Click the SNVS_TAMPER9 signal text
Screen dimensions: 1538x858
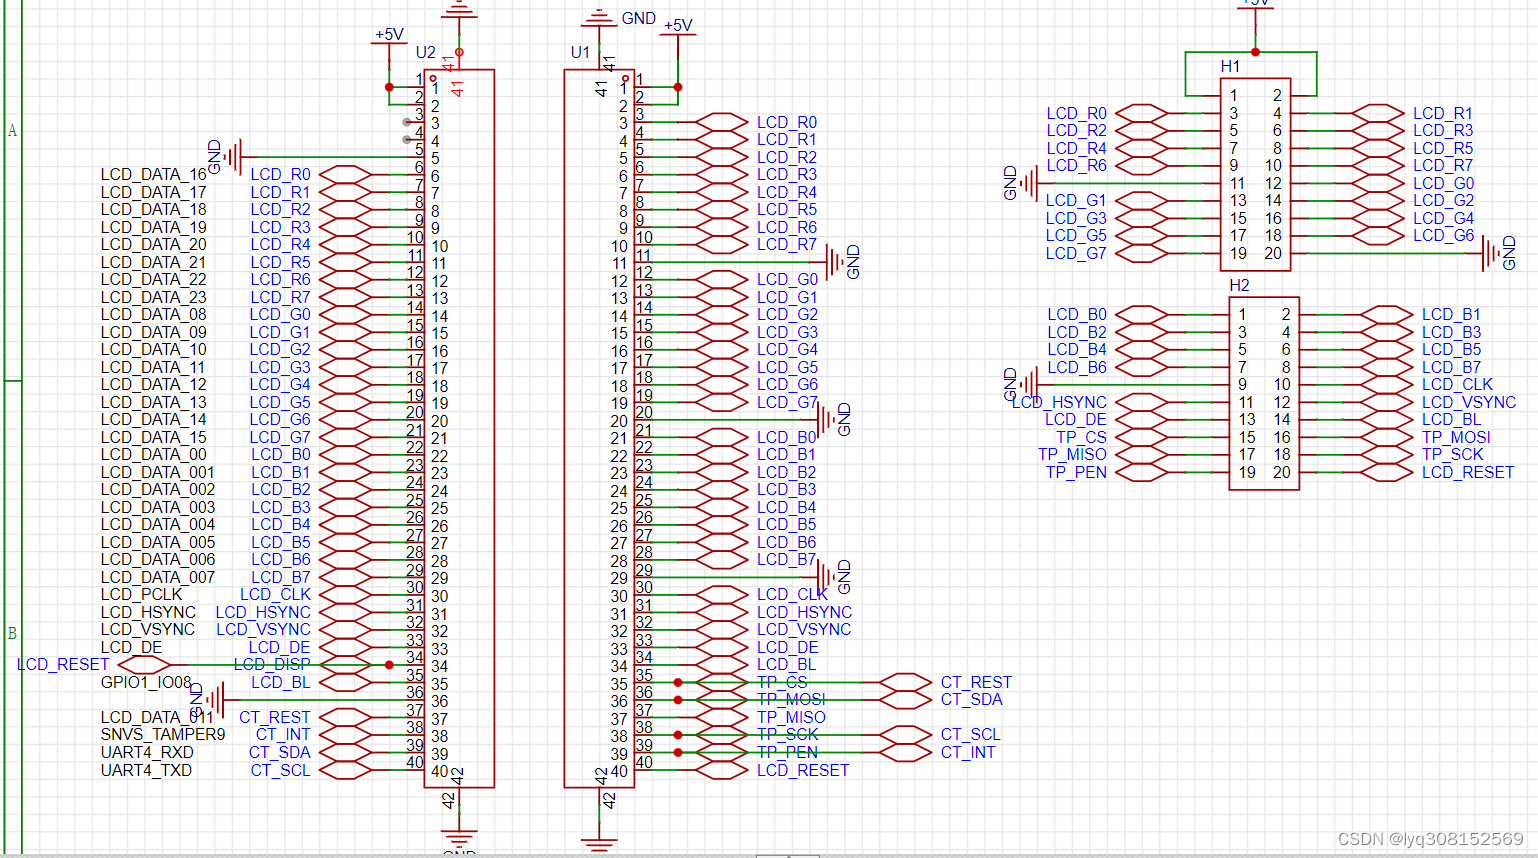(x=163, y=734)
